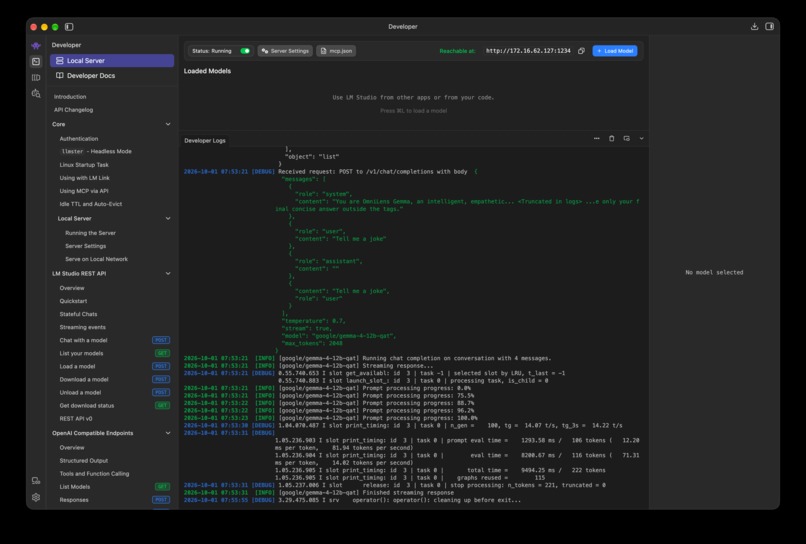Open OpenAI Compatible Endpoints Overview page
806x544 pixels.
click(x=72, y=448)
